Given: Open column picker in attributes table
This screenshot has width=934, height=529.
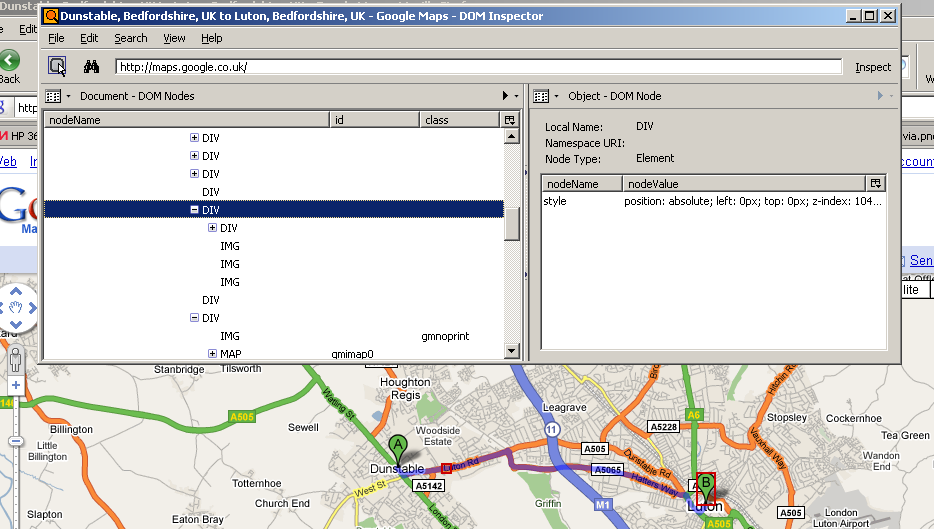Looking at the screenshot, I should click(876, 184).
